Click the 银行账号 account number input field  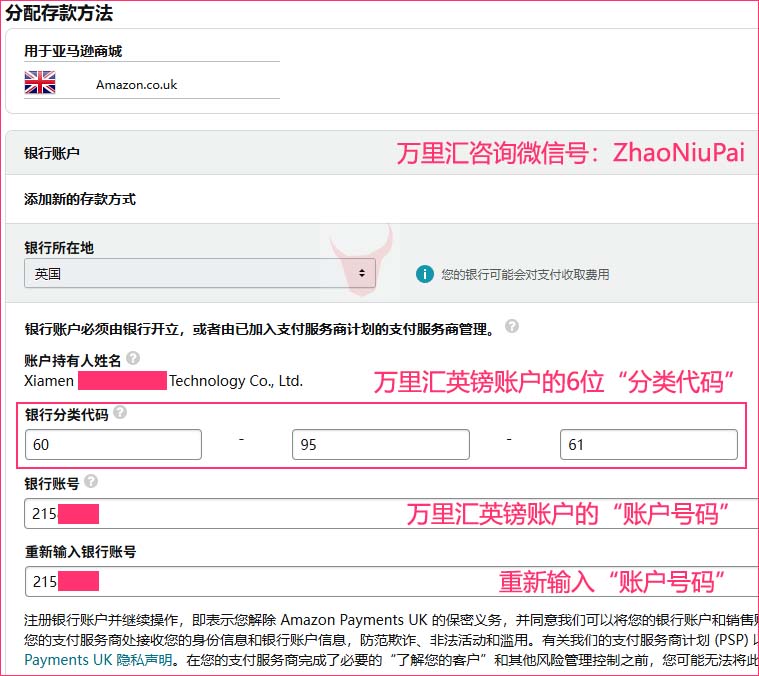(391, 513)
